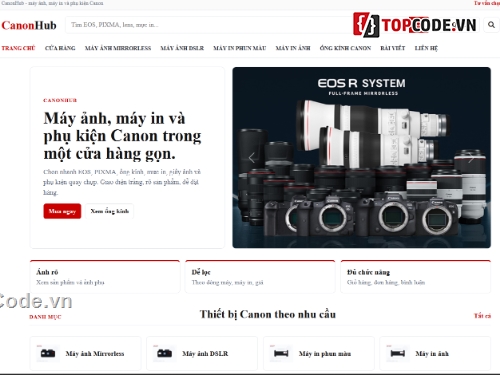500x375 pixels.
Task: Open the Máy in phun màu category card
Action: (319, 353)
